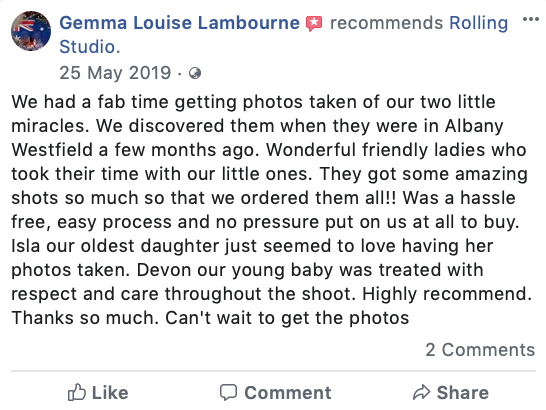Open the 25 May 2019 timestamp

(115, 73)
